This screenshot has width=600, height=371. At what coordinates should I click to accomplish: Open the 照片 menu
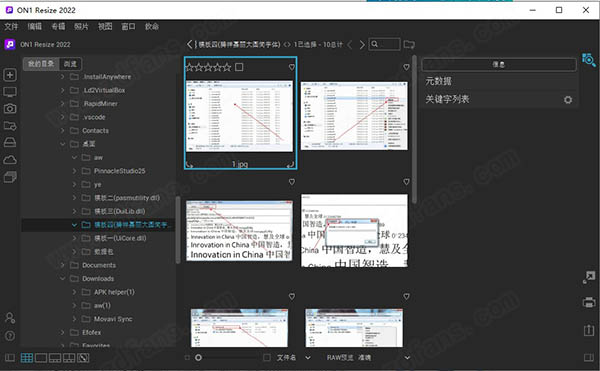click(81, 26)
